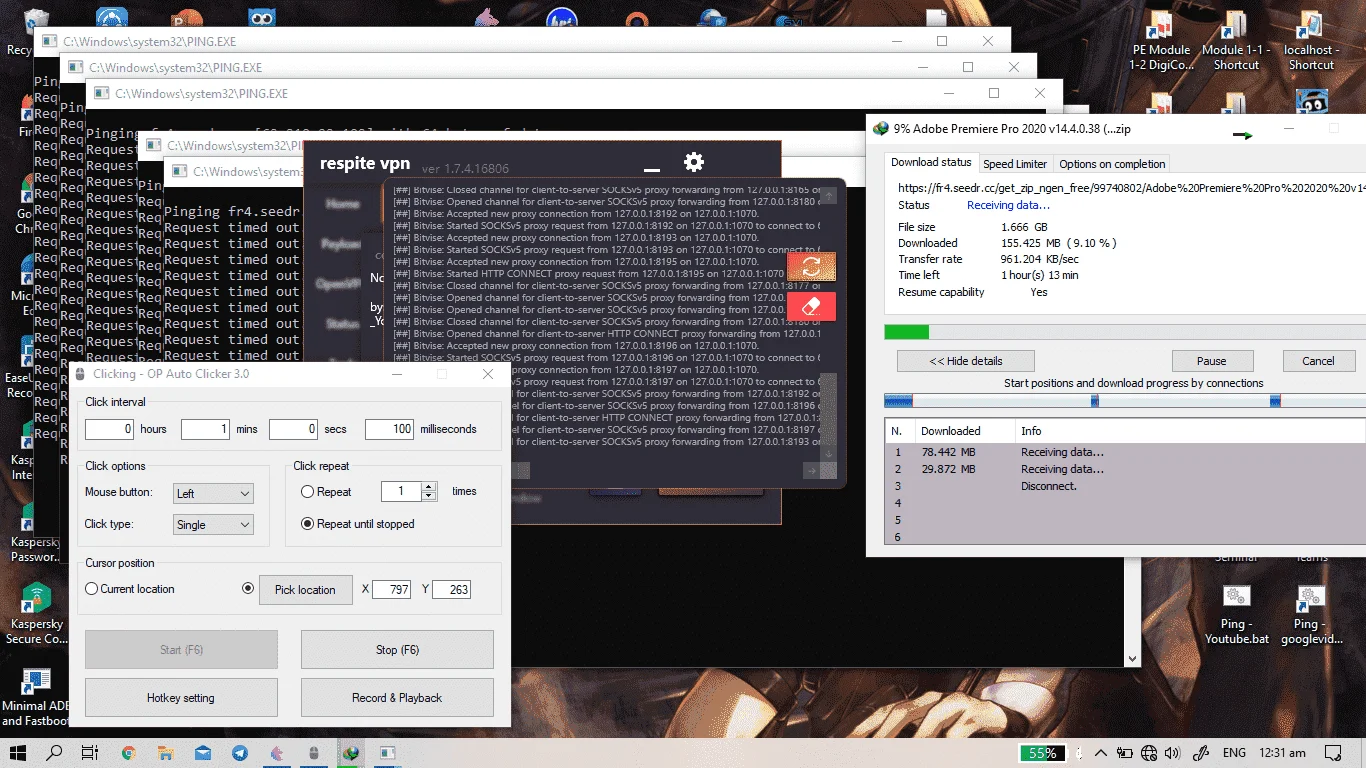Click the red eraser clear-log icon
1366x768 pixels.
click(x=811, y=306)
